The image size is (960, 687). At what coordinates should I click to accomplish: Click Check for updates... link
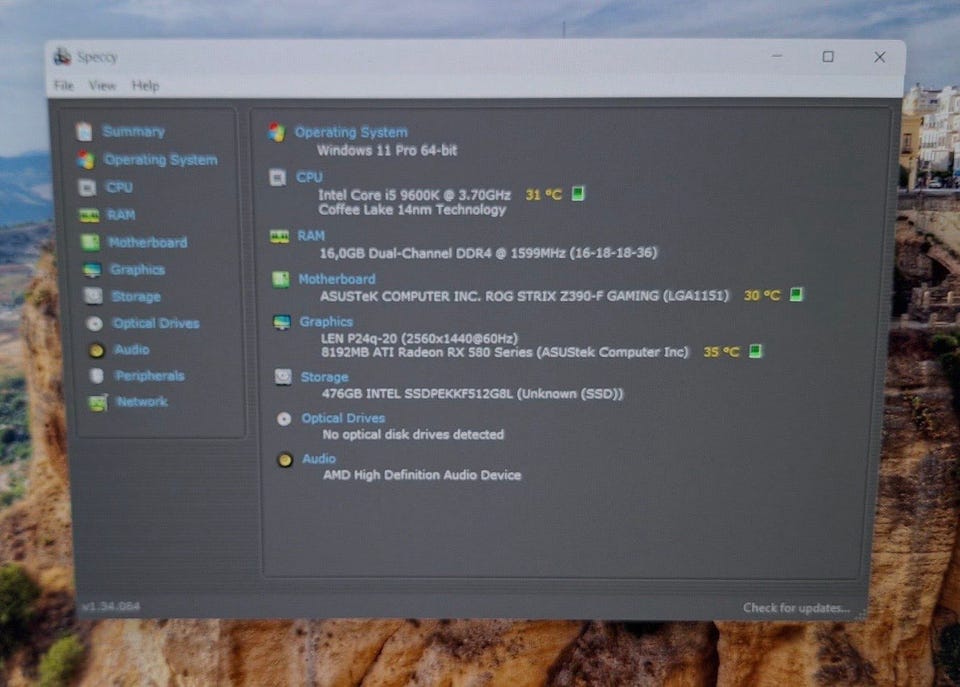(797, 608)
